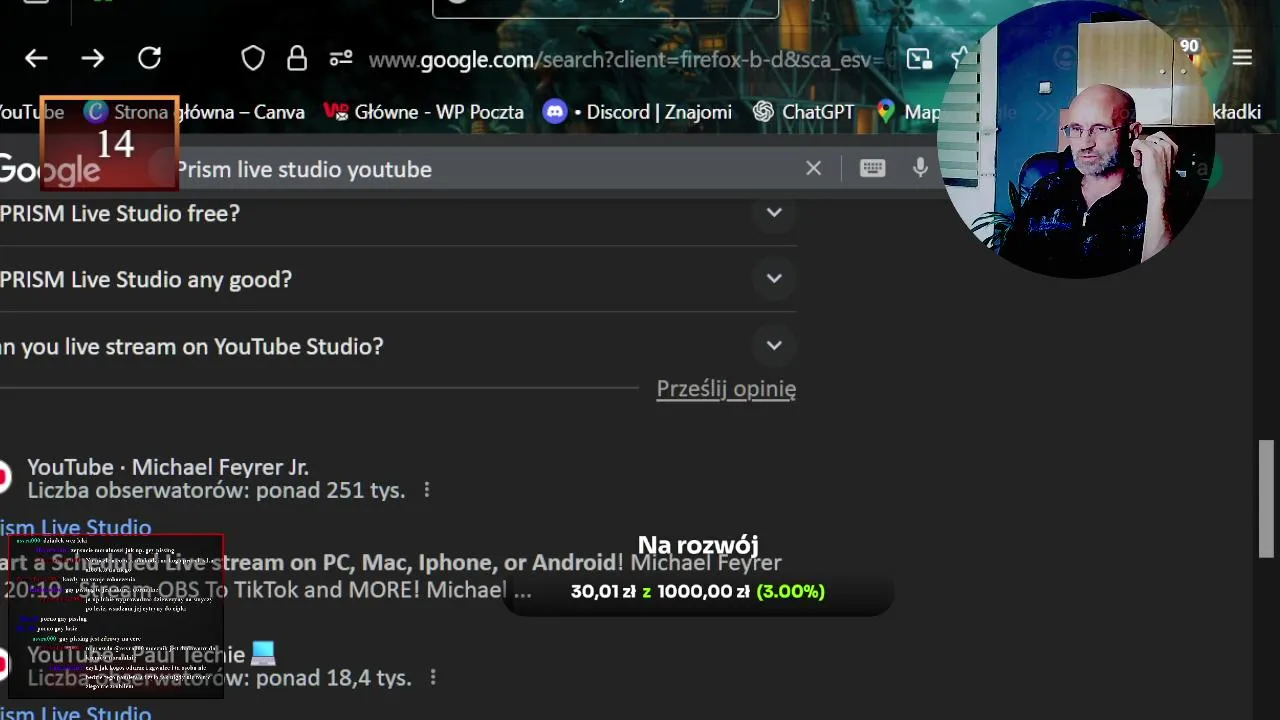Image resolution: width=1280 pixels, height=720 pixels.
Task: Reload the page with the refresh icon
Action: (x=150, y=58)
